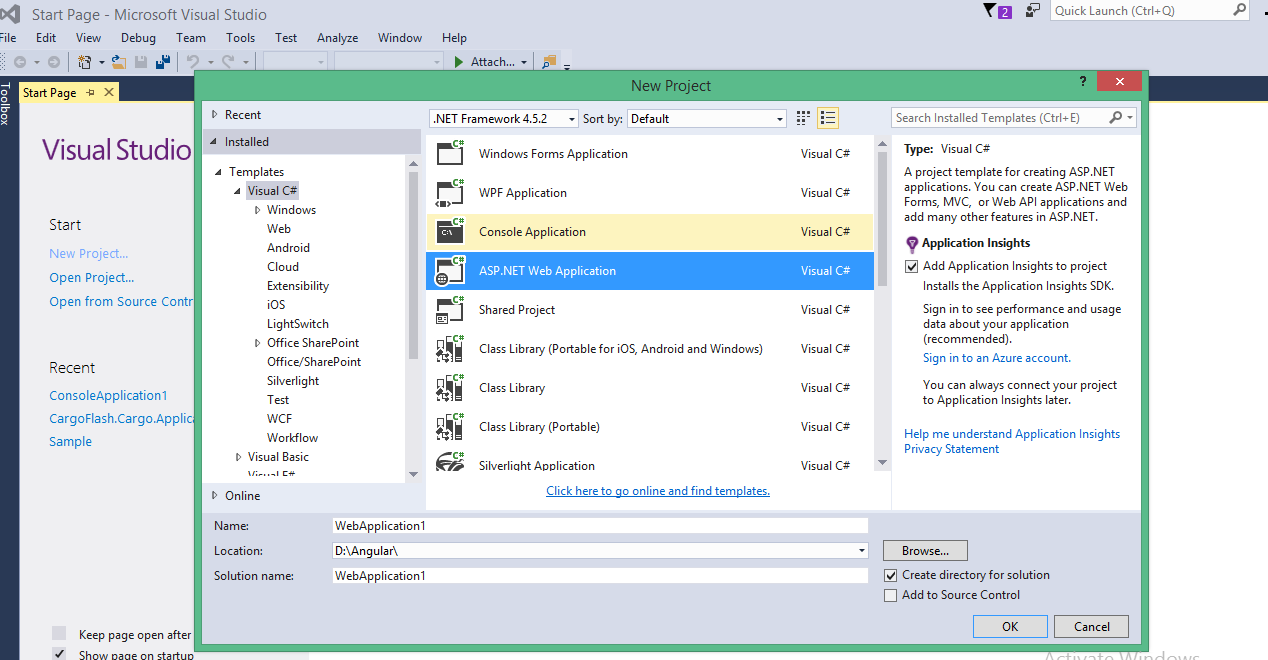The image size is (1268, 660).
Task: Open the Edit menu
Action: tap(46, 38)
